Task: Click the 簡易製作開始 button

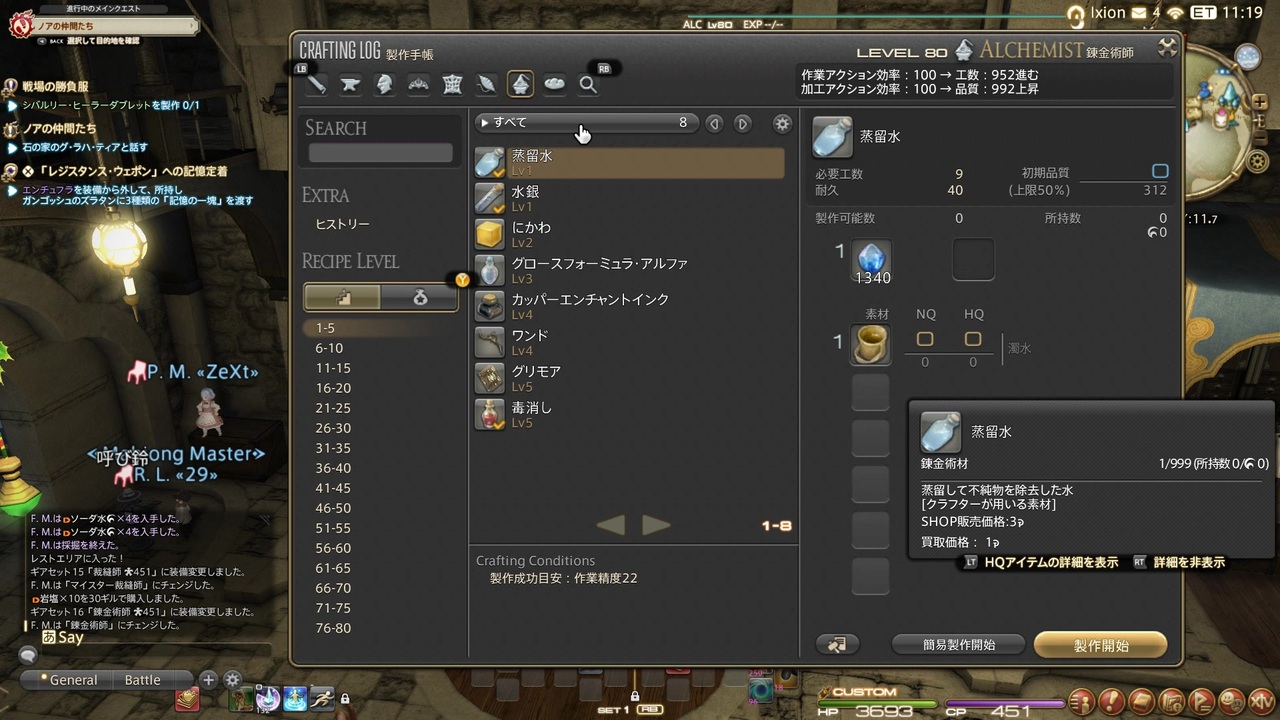Action: coord(959,645)
